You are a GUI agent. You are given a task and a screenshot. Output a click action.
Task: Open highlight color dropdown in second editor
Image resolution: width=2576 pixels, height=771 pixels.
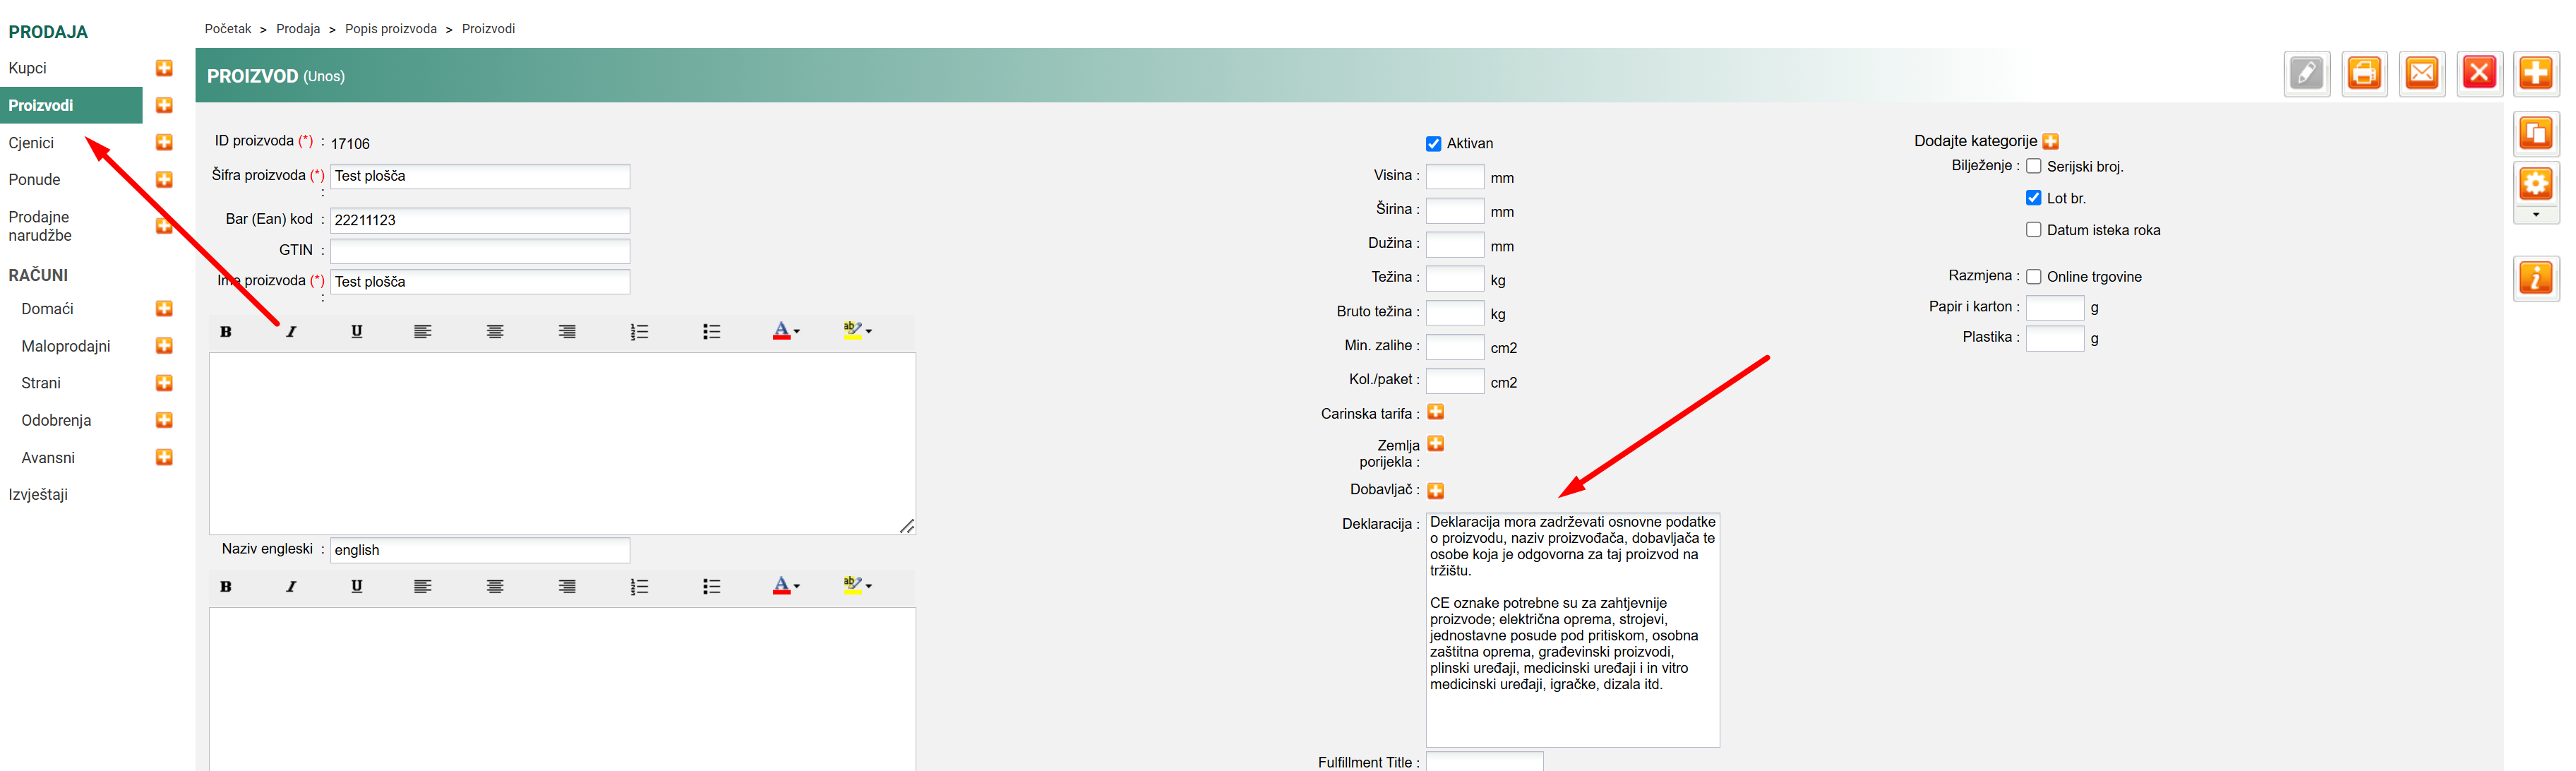click(x=869, y=586)
